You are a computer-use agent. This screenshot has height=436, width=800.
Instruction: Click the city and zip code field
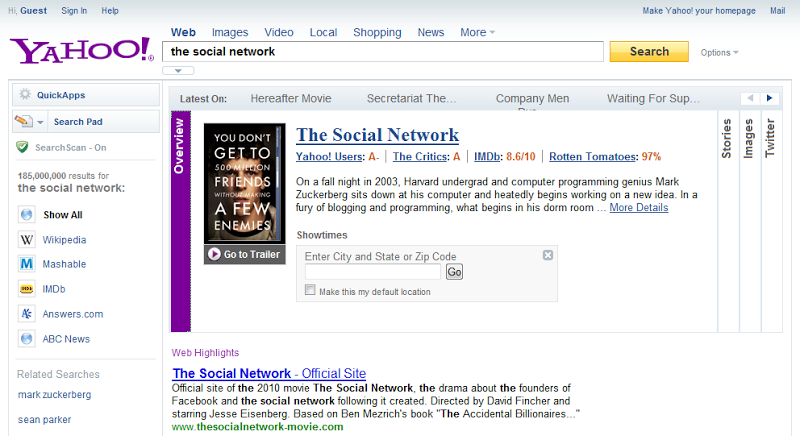click(x=372, y=272)
